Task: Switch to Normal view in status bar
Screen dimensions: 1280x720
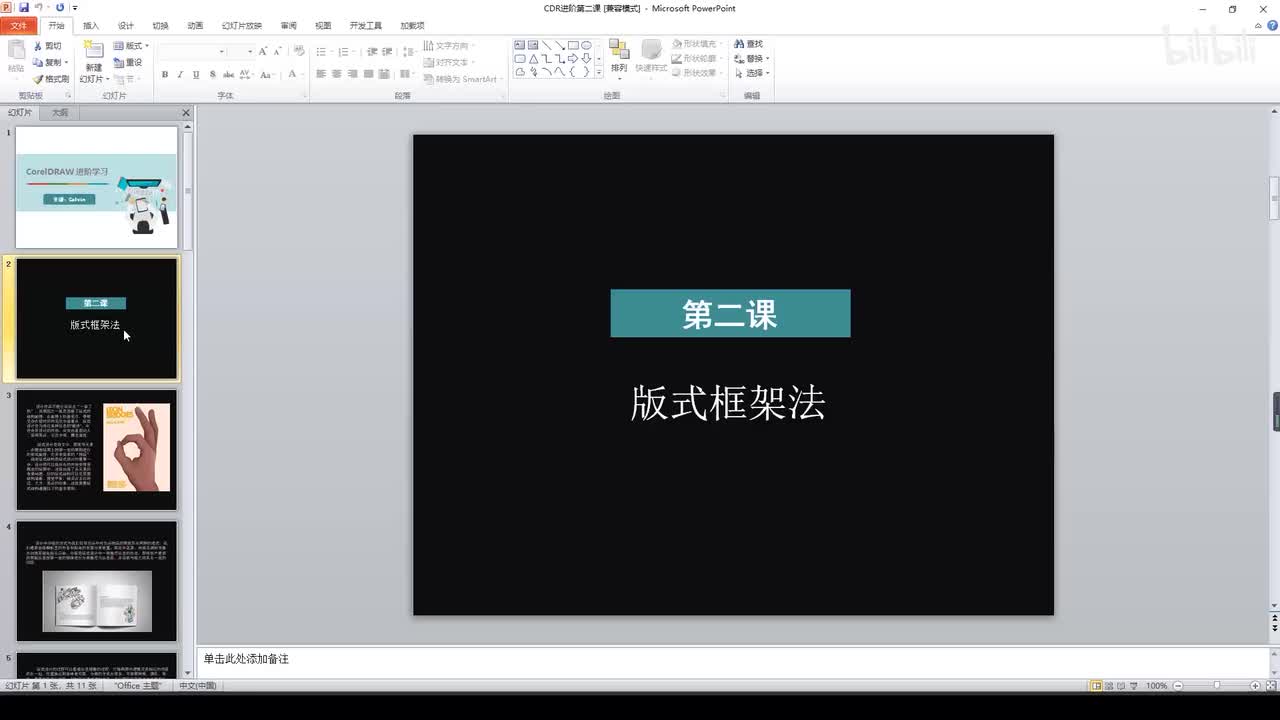Action: [x=1097, y=686]
